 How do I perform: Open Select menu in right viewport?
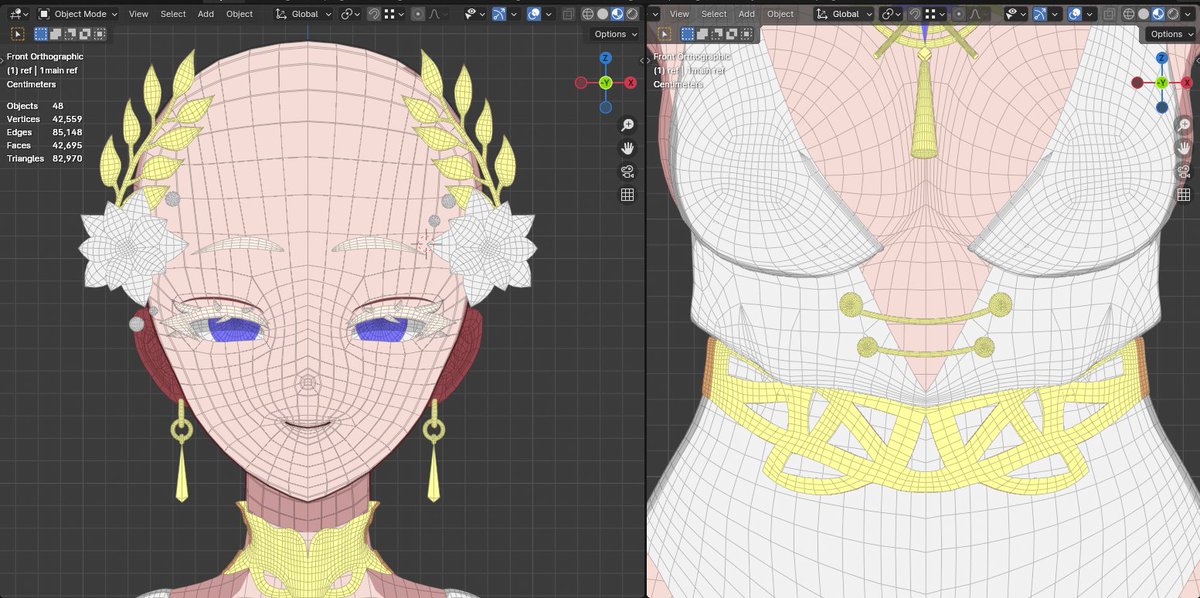click(x=714, y=14)
